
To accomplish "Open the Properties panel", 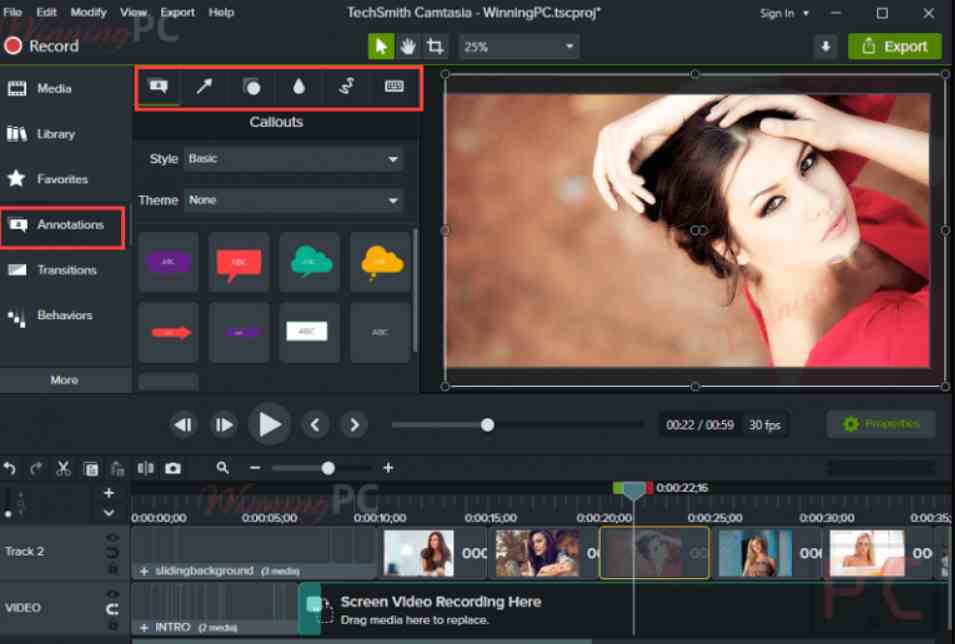I will coord(881,424).
